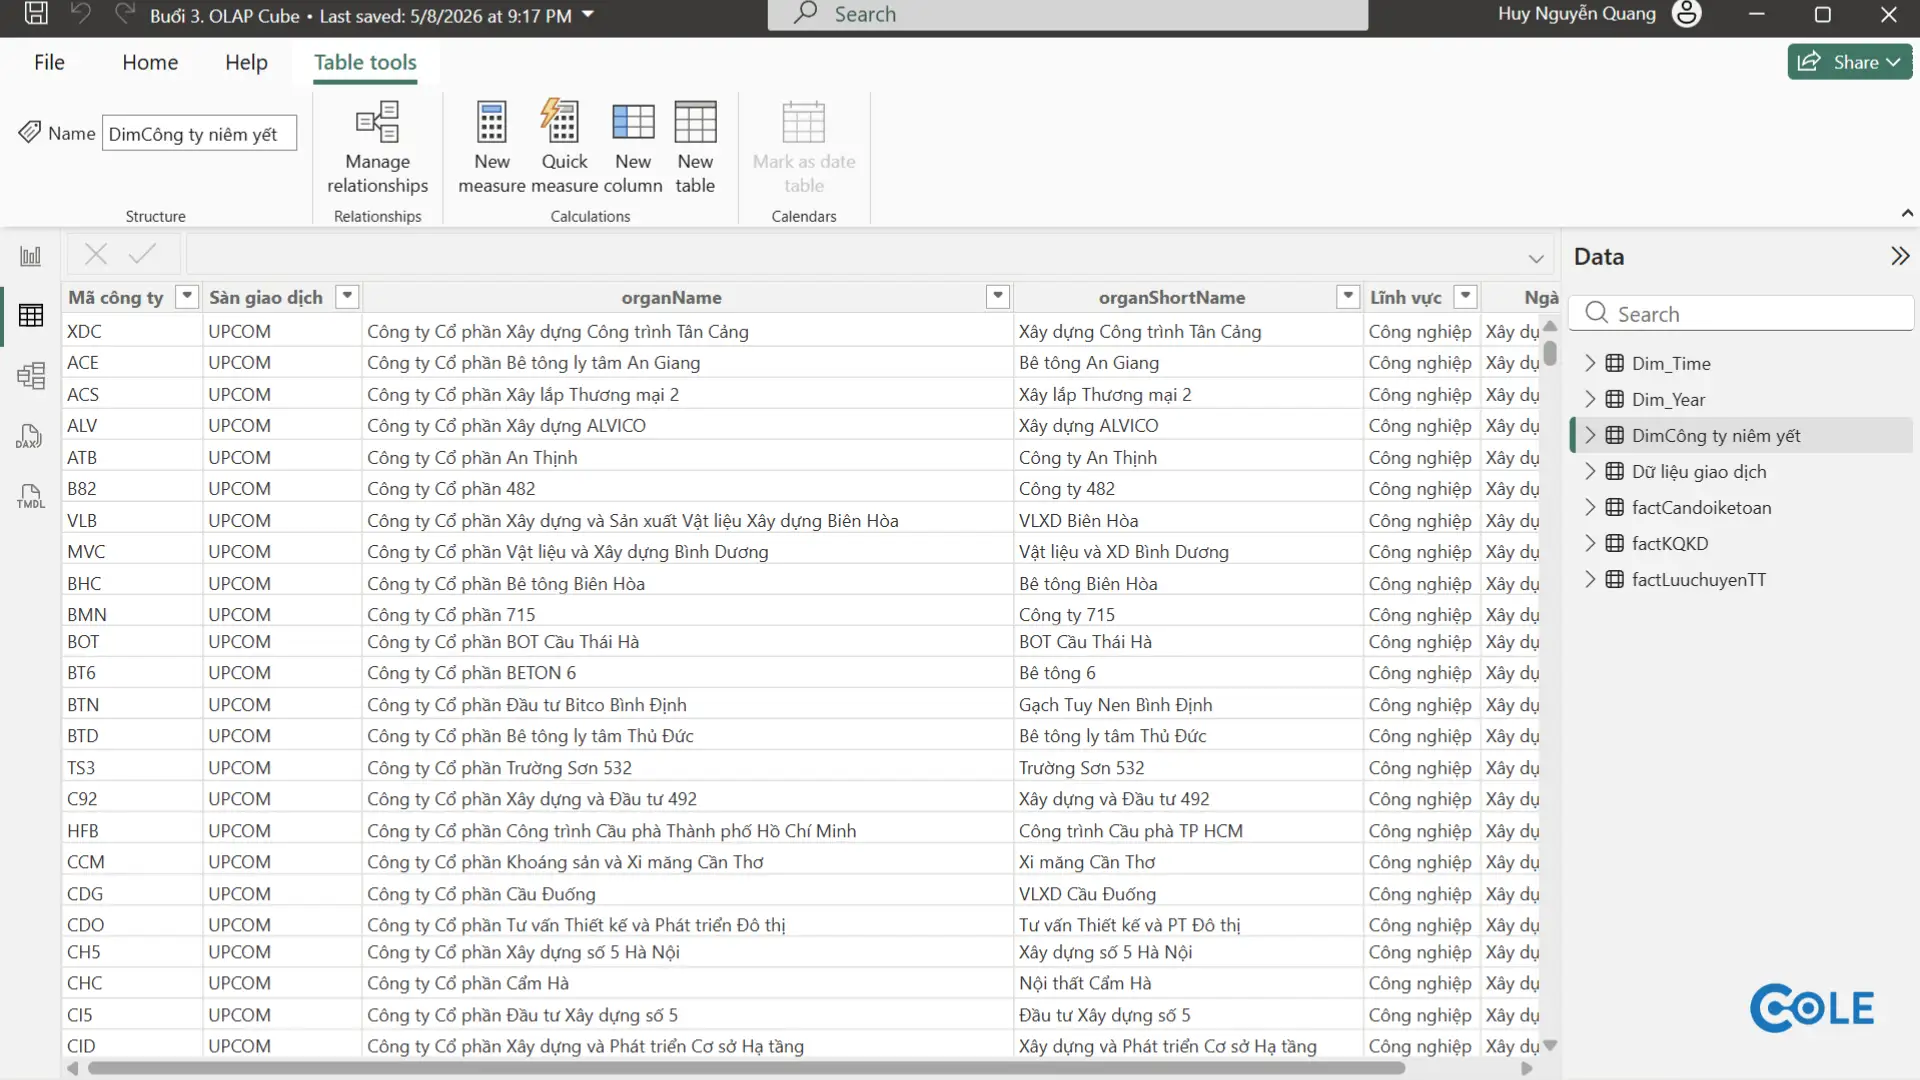
Task: Open file title save-info dropdown arrow
Action: coord(588,15)
